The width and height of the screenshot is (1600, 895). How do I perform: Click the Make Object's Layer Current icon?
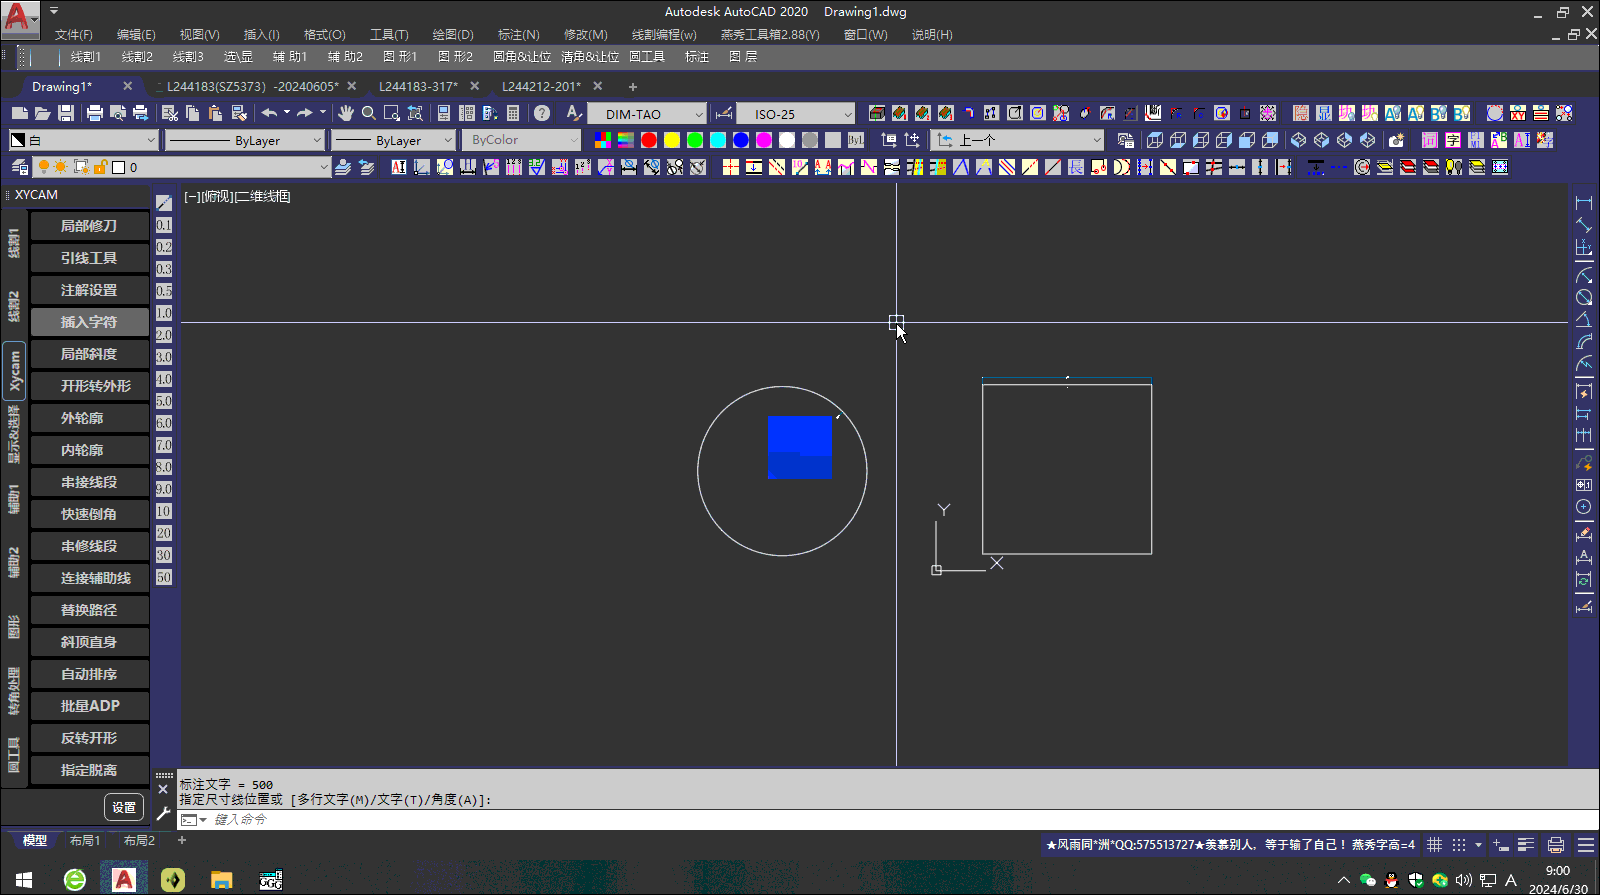tap(343, 167)
